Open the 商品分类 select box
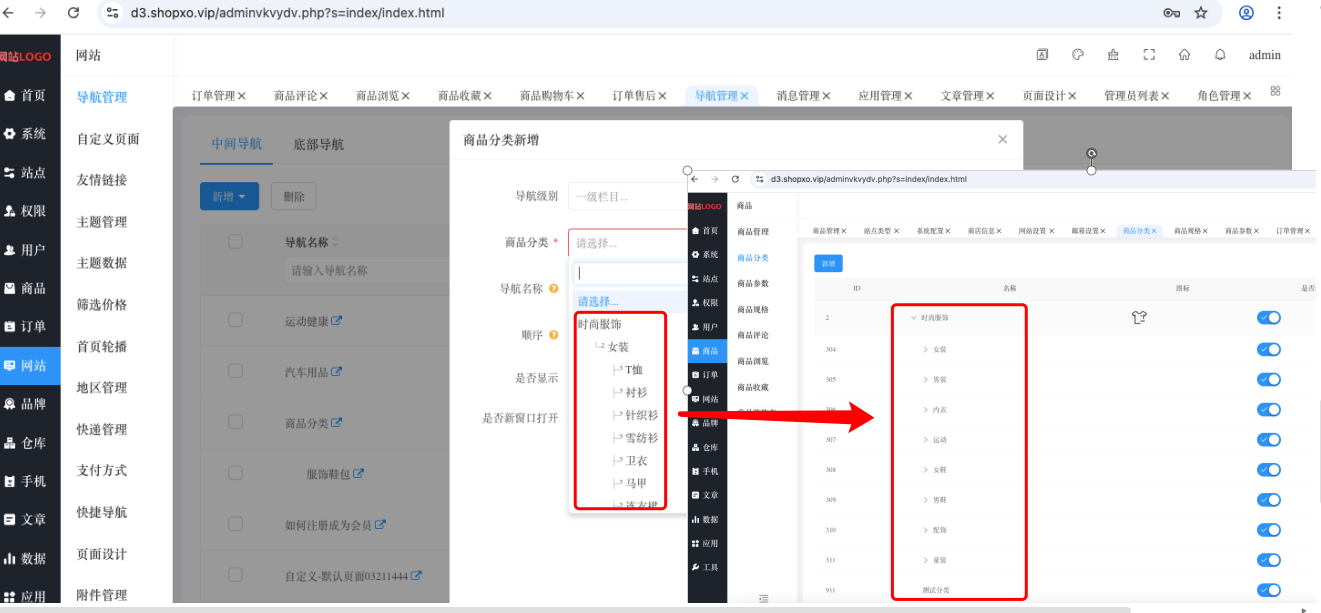The width and height of the screenshot is (1321, 613). pyautogui.click(x=627, y=242)
